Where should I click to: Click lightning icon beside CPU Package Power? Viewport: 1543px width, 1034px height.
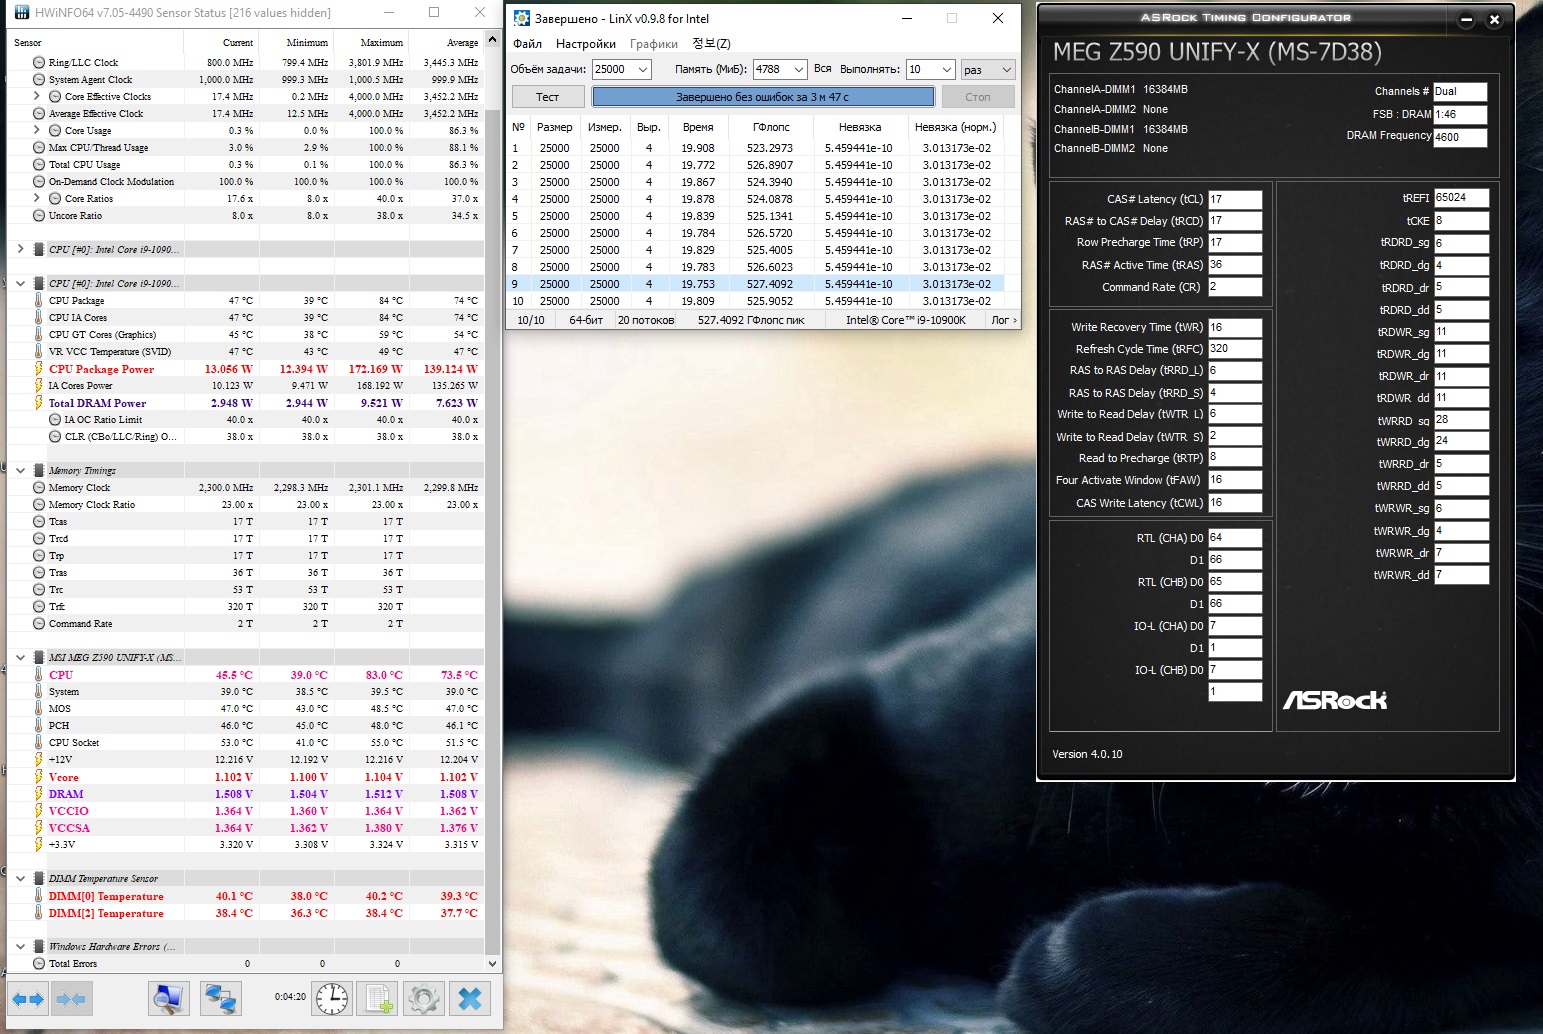click(39, 369)
